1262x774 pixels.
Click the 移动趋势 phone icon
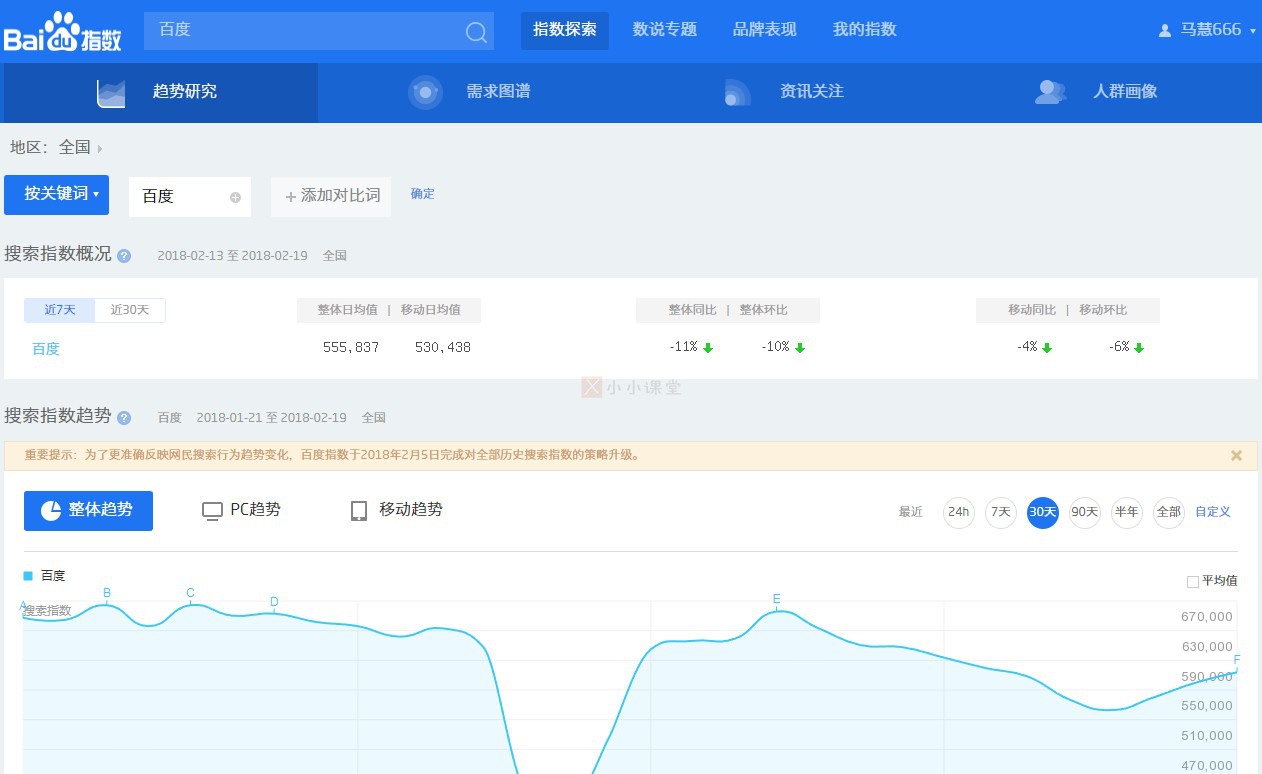point(359,511)
